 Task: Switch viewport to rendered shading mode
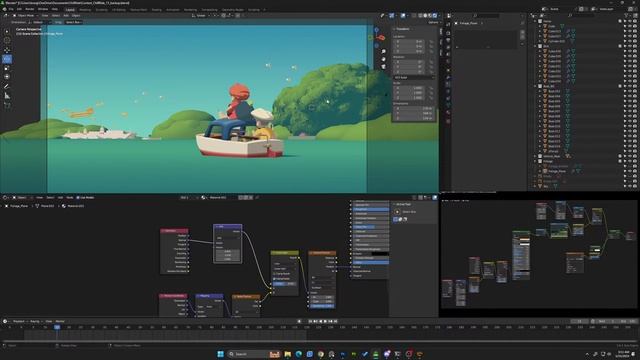pyautogui.click(x=434, y=16)
